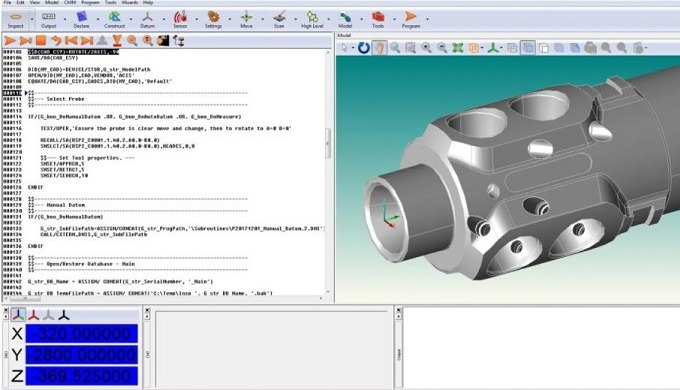Open the Scan toolbar group
The width and height of the screenshot is (680, 390).
point(279,20)
